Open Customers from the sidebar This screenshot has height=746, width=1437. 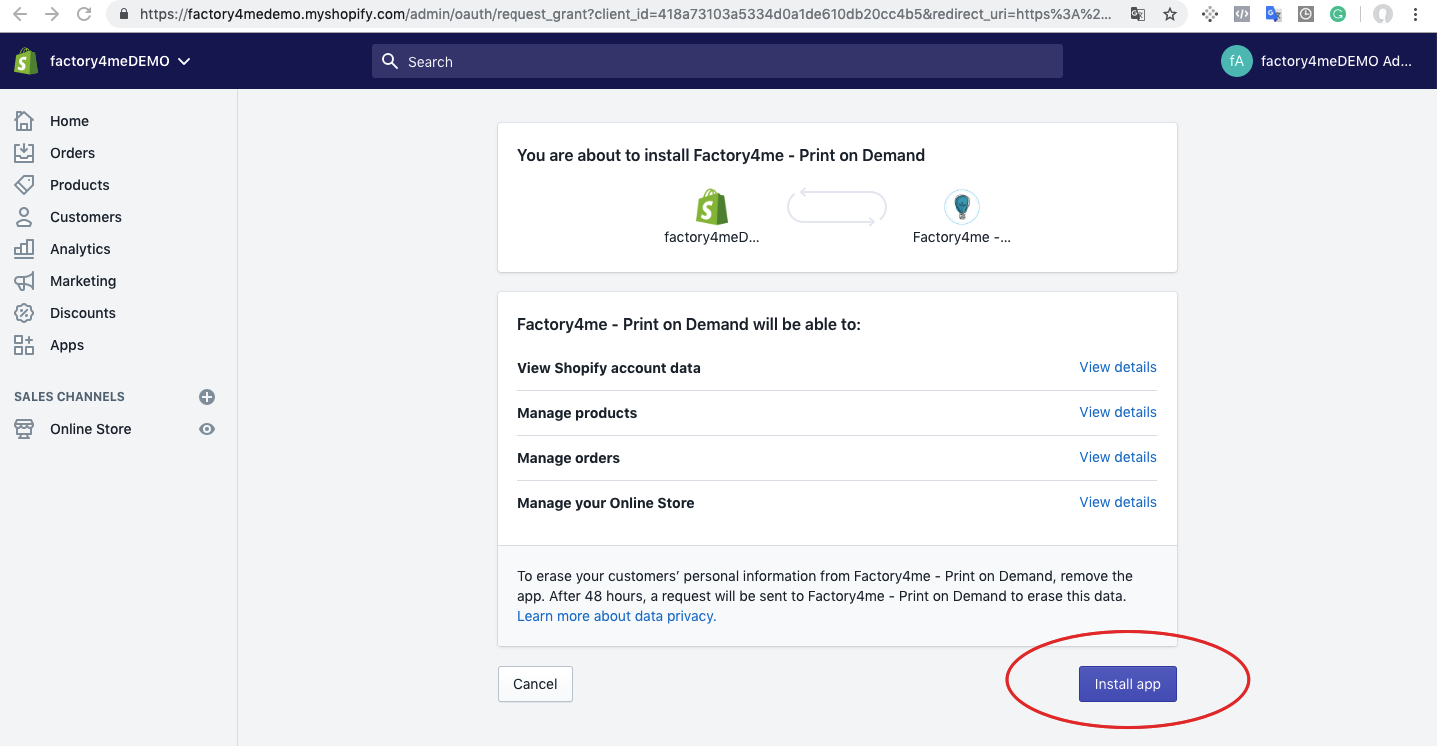tap(85, 217)
